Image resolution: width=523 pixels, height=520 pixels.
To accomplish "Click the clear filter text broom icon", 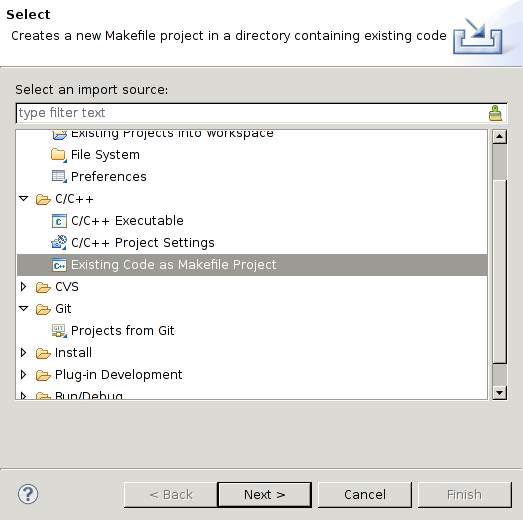I will 495,113.
